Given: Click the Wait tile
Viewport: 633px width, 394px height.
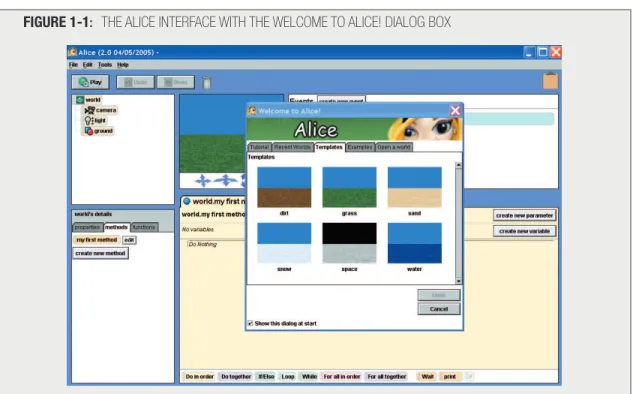Looking at the screenshot, I should 427,376.
